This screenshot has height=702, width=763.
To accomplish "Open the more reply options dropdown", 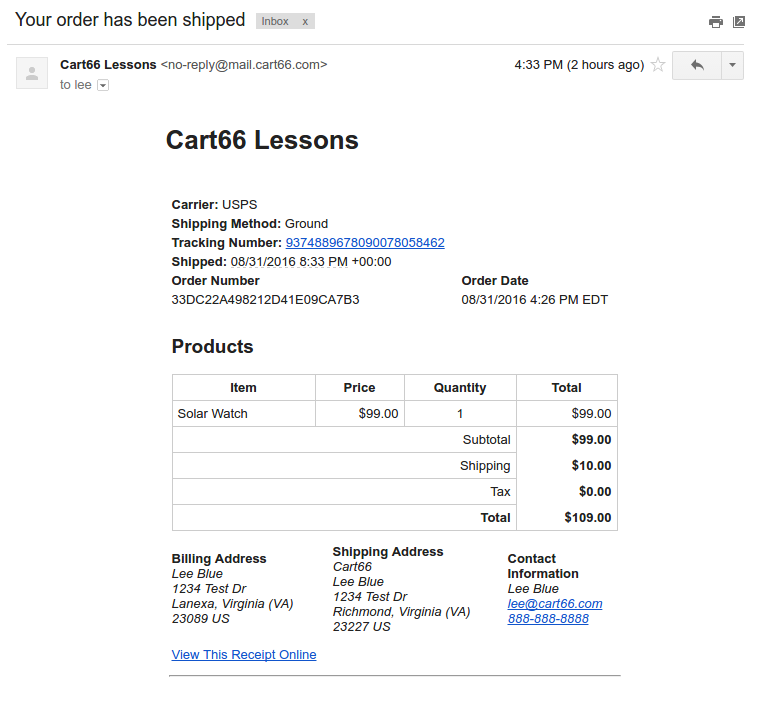I will click(x=732, y=65).
